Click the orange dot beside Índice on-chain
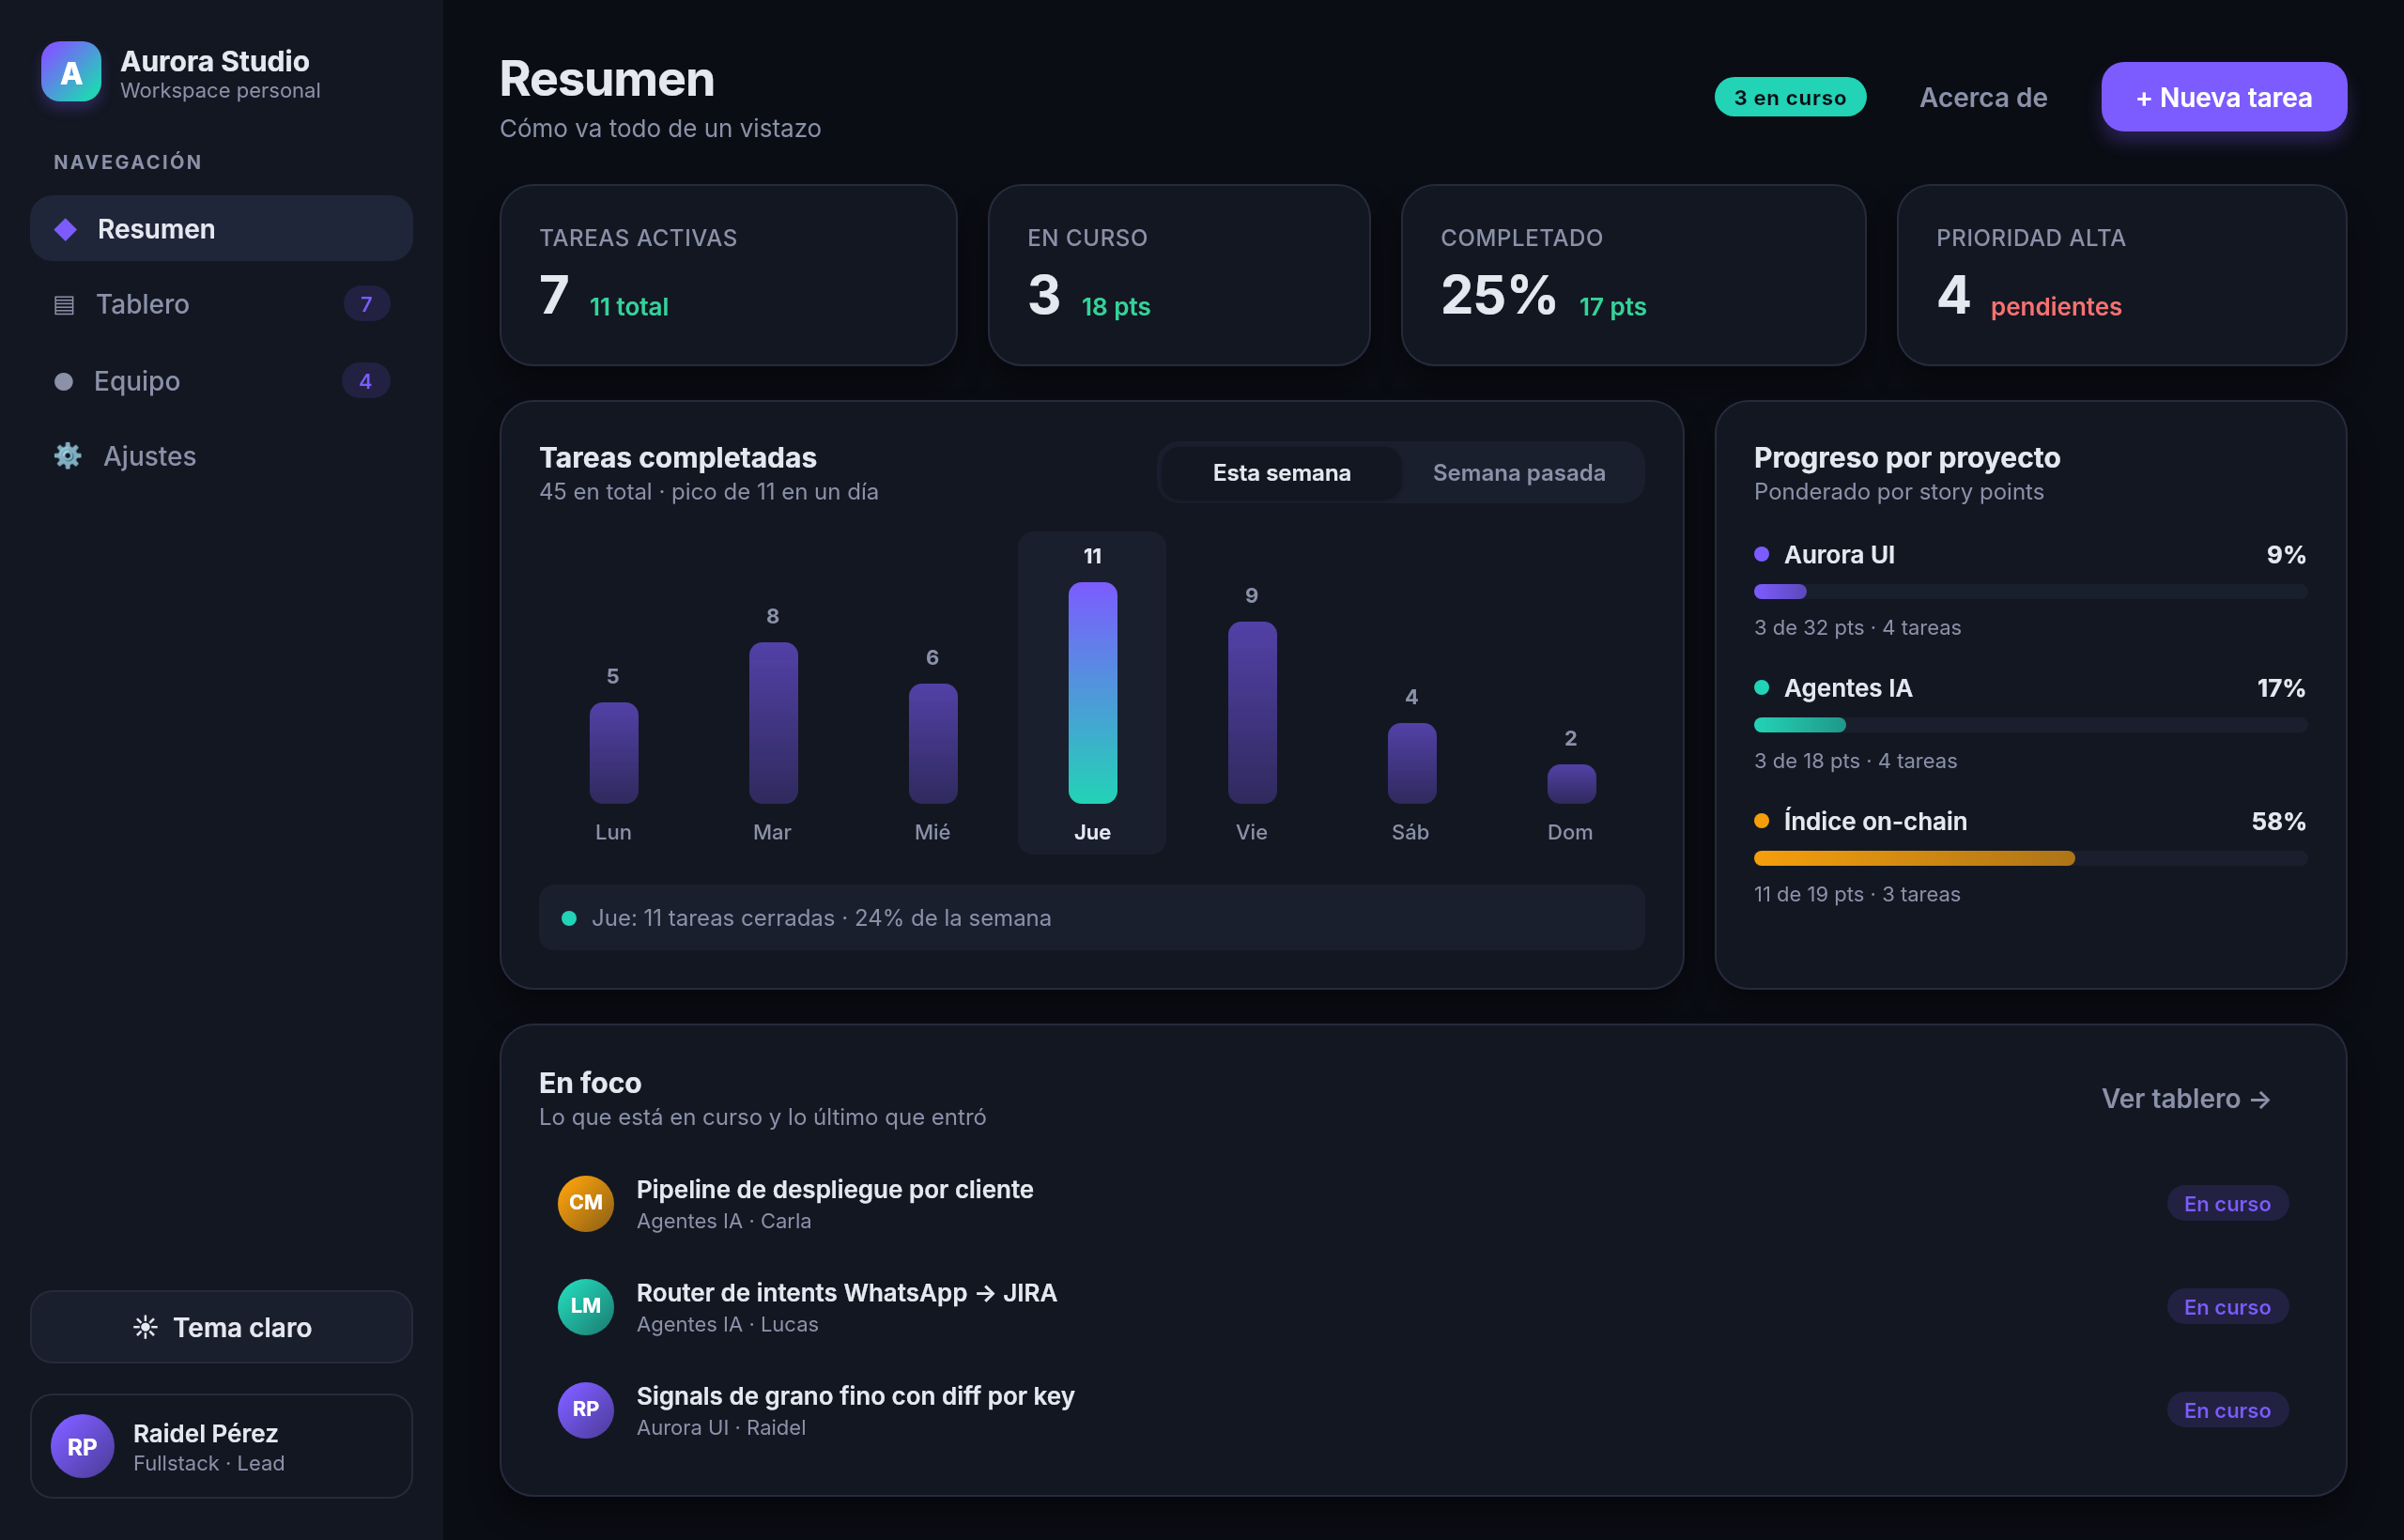 coord(1762,821)
